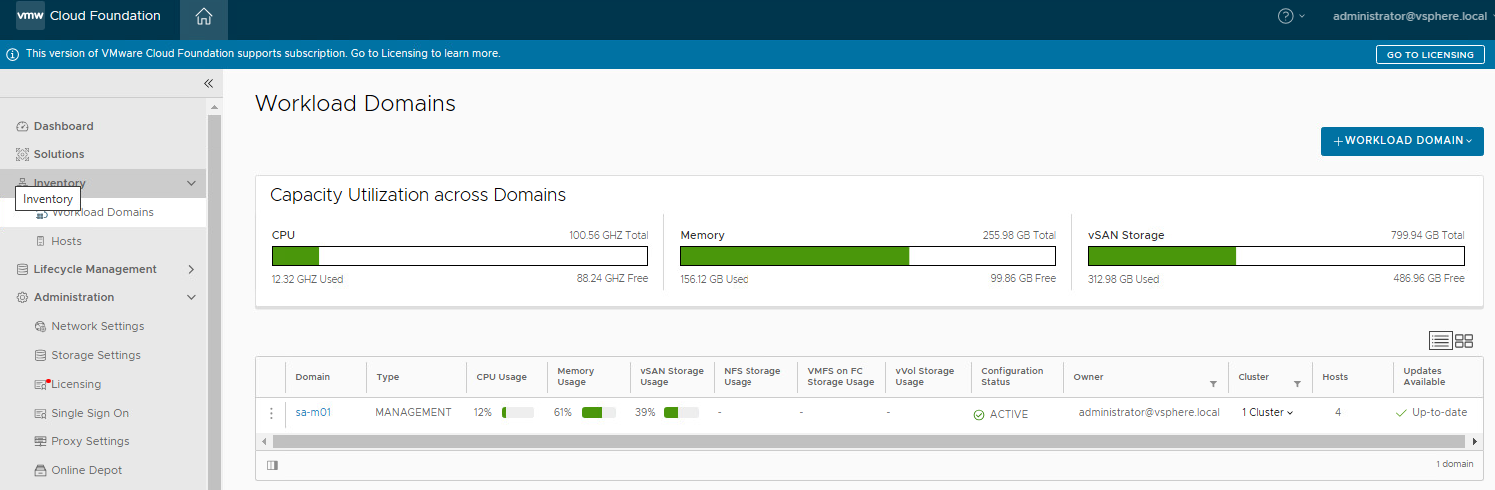
Task: Click the Administration gear icon
Action: pyautogui.click(x=22, y=298)
